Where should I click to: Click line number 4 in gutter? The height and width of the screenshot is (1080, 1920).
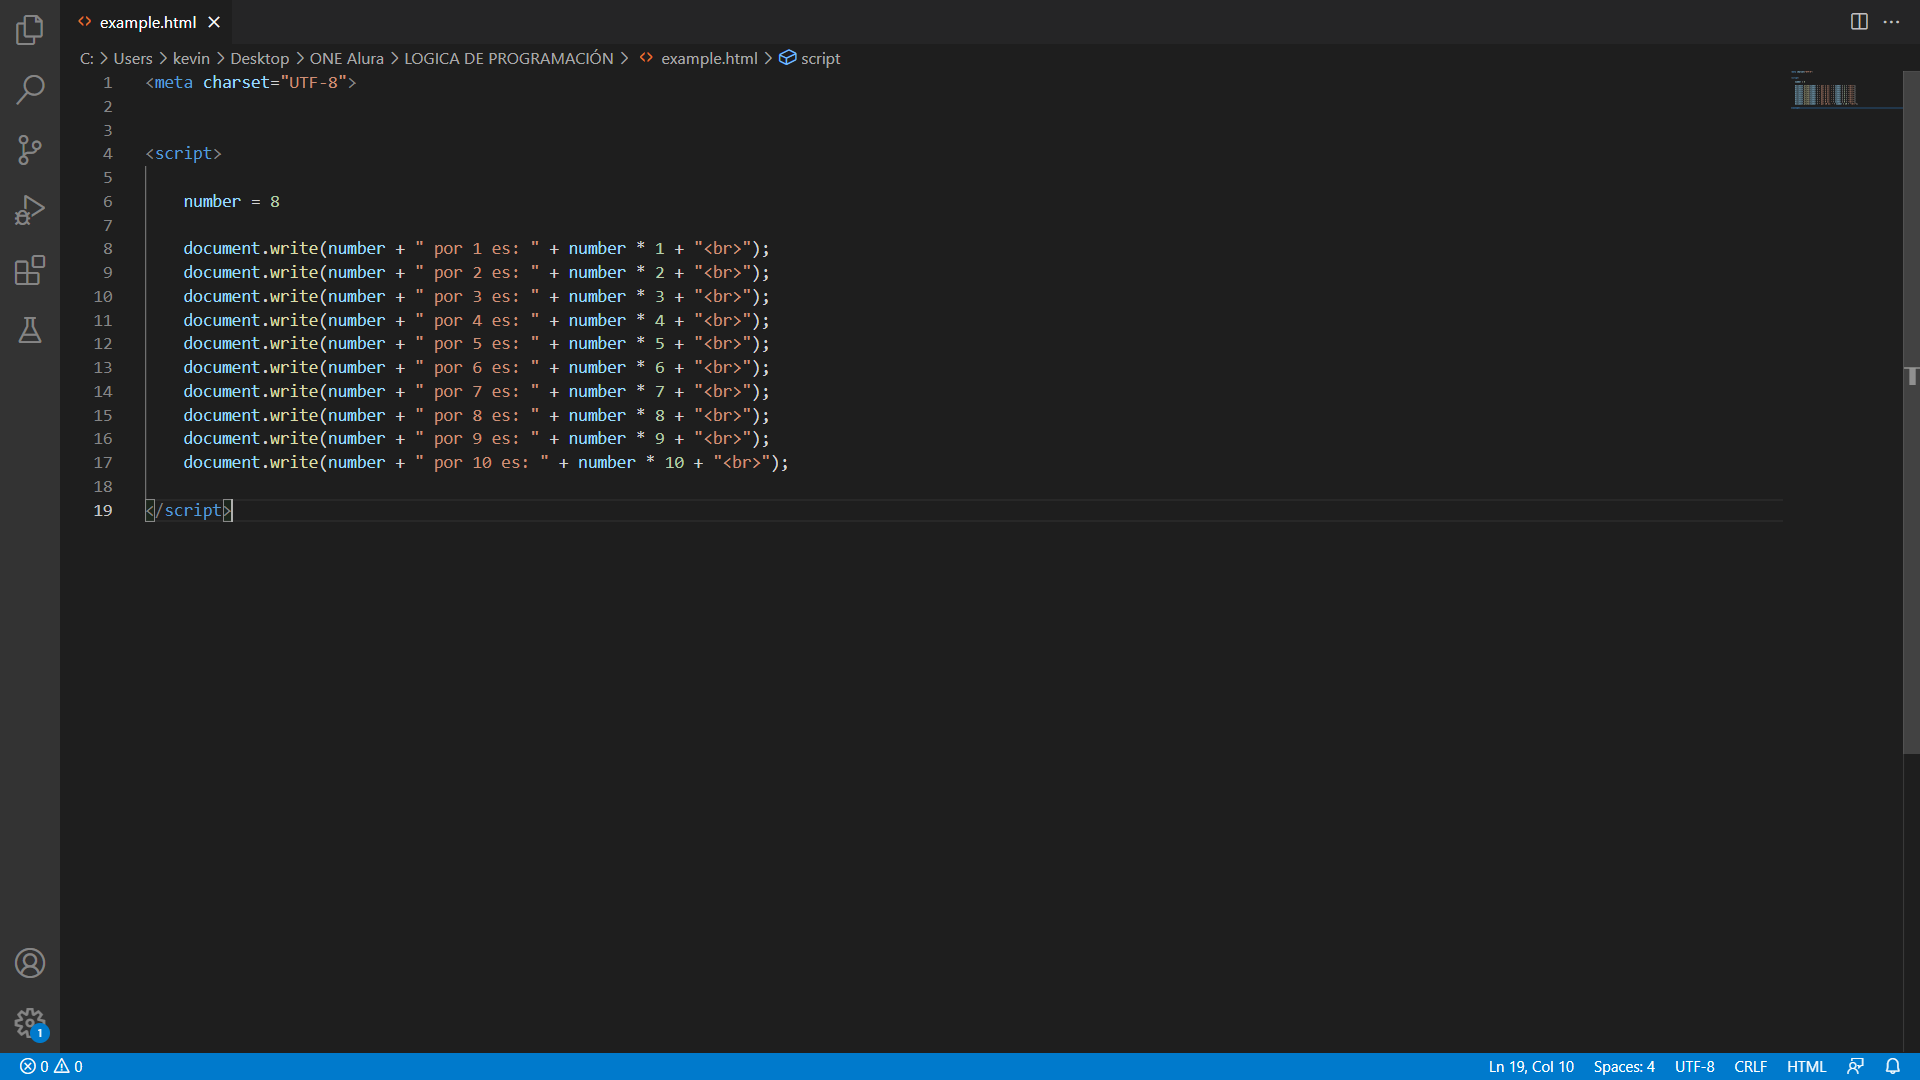click(x=107, y=153)
